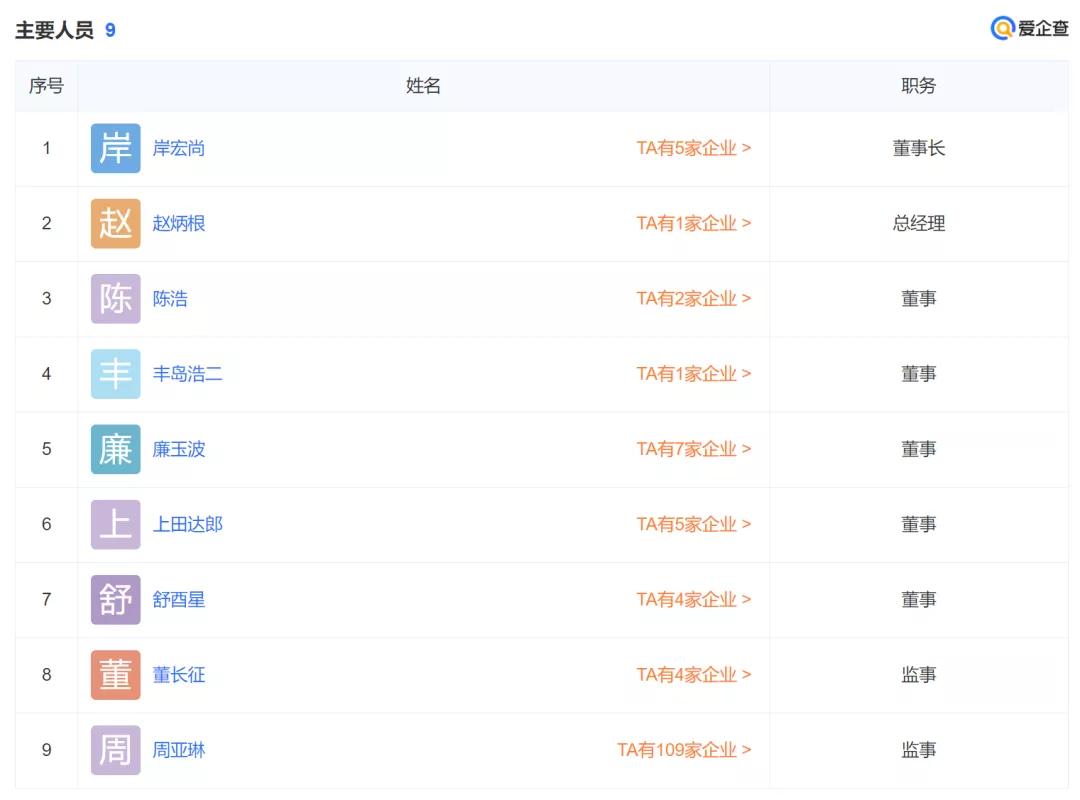Open 赵炳根's personnel profile
The image size is (1080, 800).
(x=180, y=223)
